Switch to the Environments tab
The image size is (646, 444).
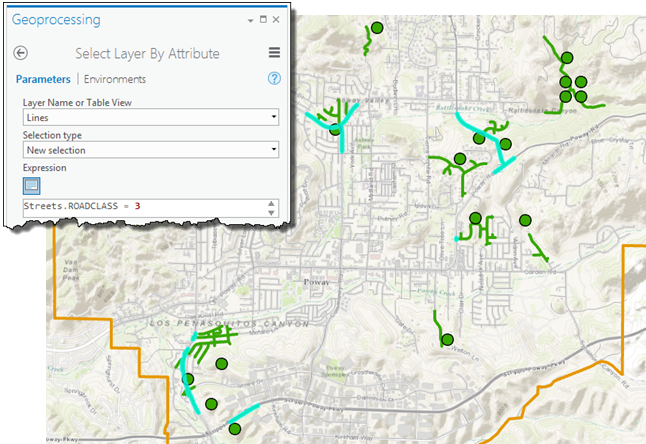pyautogui.click(x=115, y=79)
